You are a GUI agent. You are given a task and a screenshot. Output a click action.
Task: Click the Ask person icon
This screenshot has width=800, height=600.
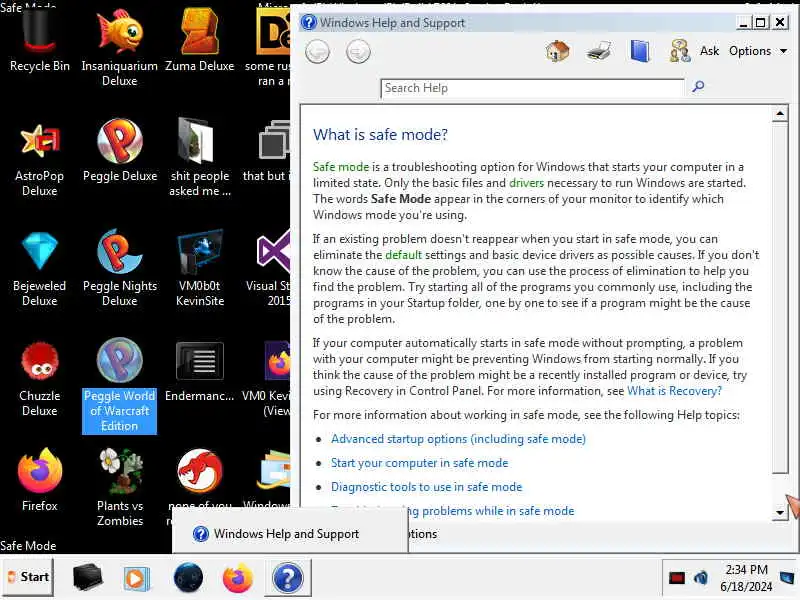tap(680, 51)
